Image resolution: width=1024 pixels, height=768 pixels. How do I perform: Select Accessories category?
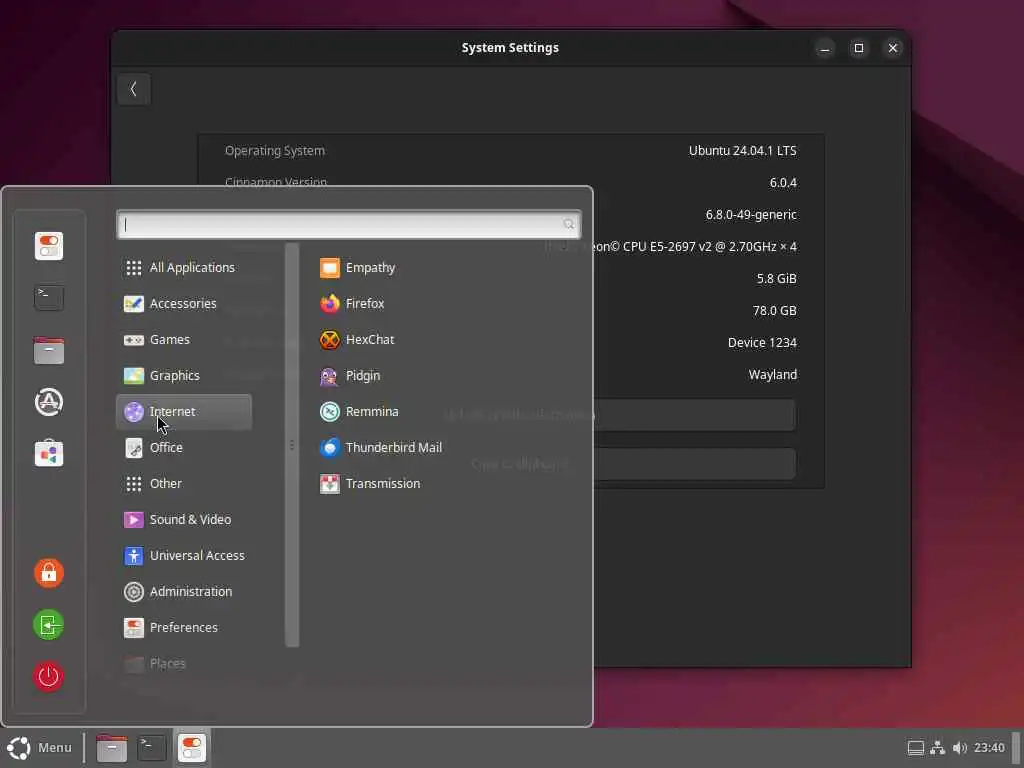[184, 304]
